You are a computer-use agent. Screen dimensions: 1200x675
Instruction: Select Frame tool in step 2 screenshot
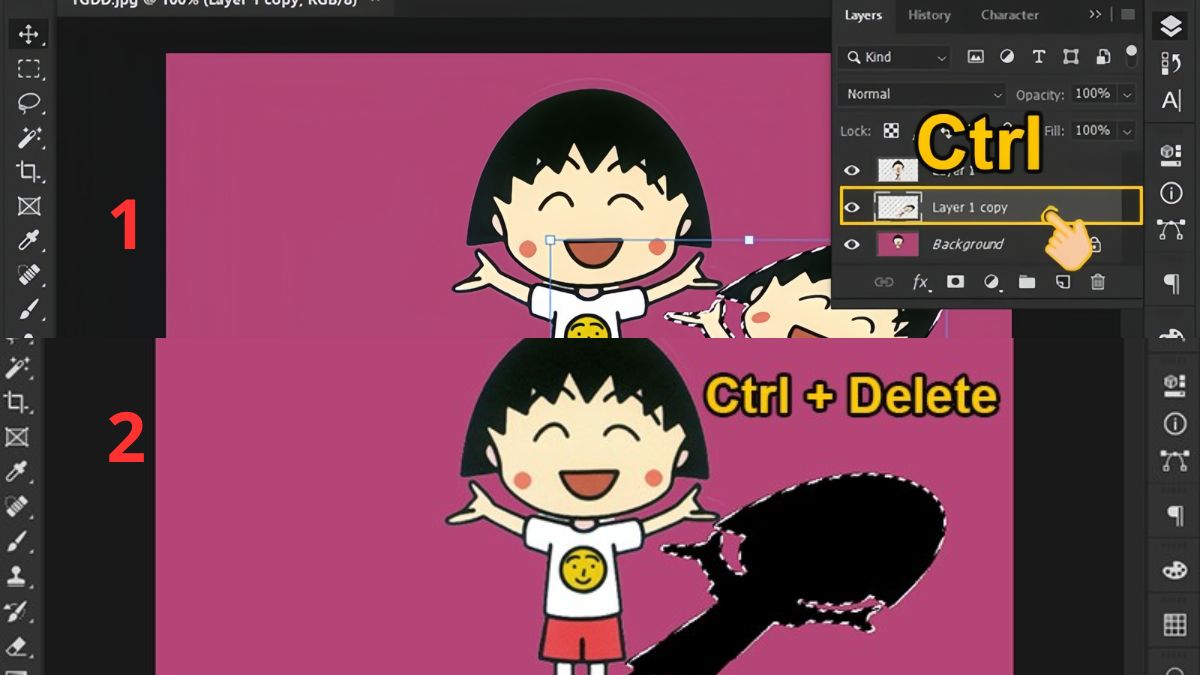(17, 437)
